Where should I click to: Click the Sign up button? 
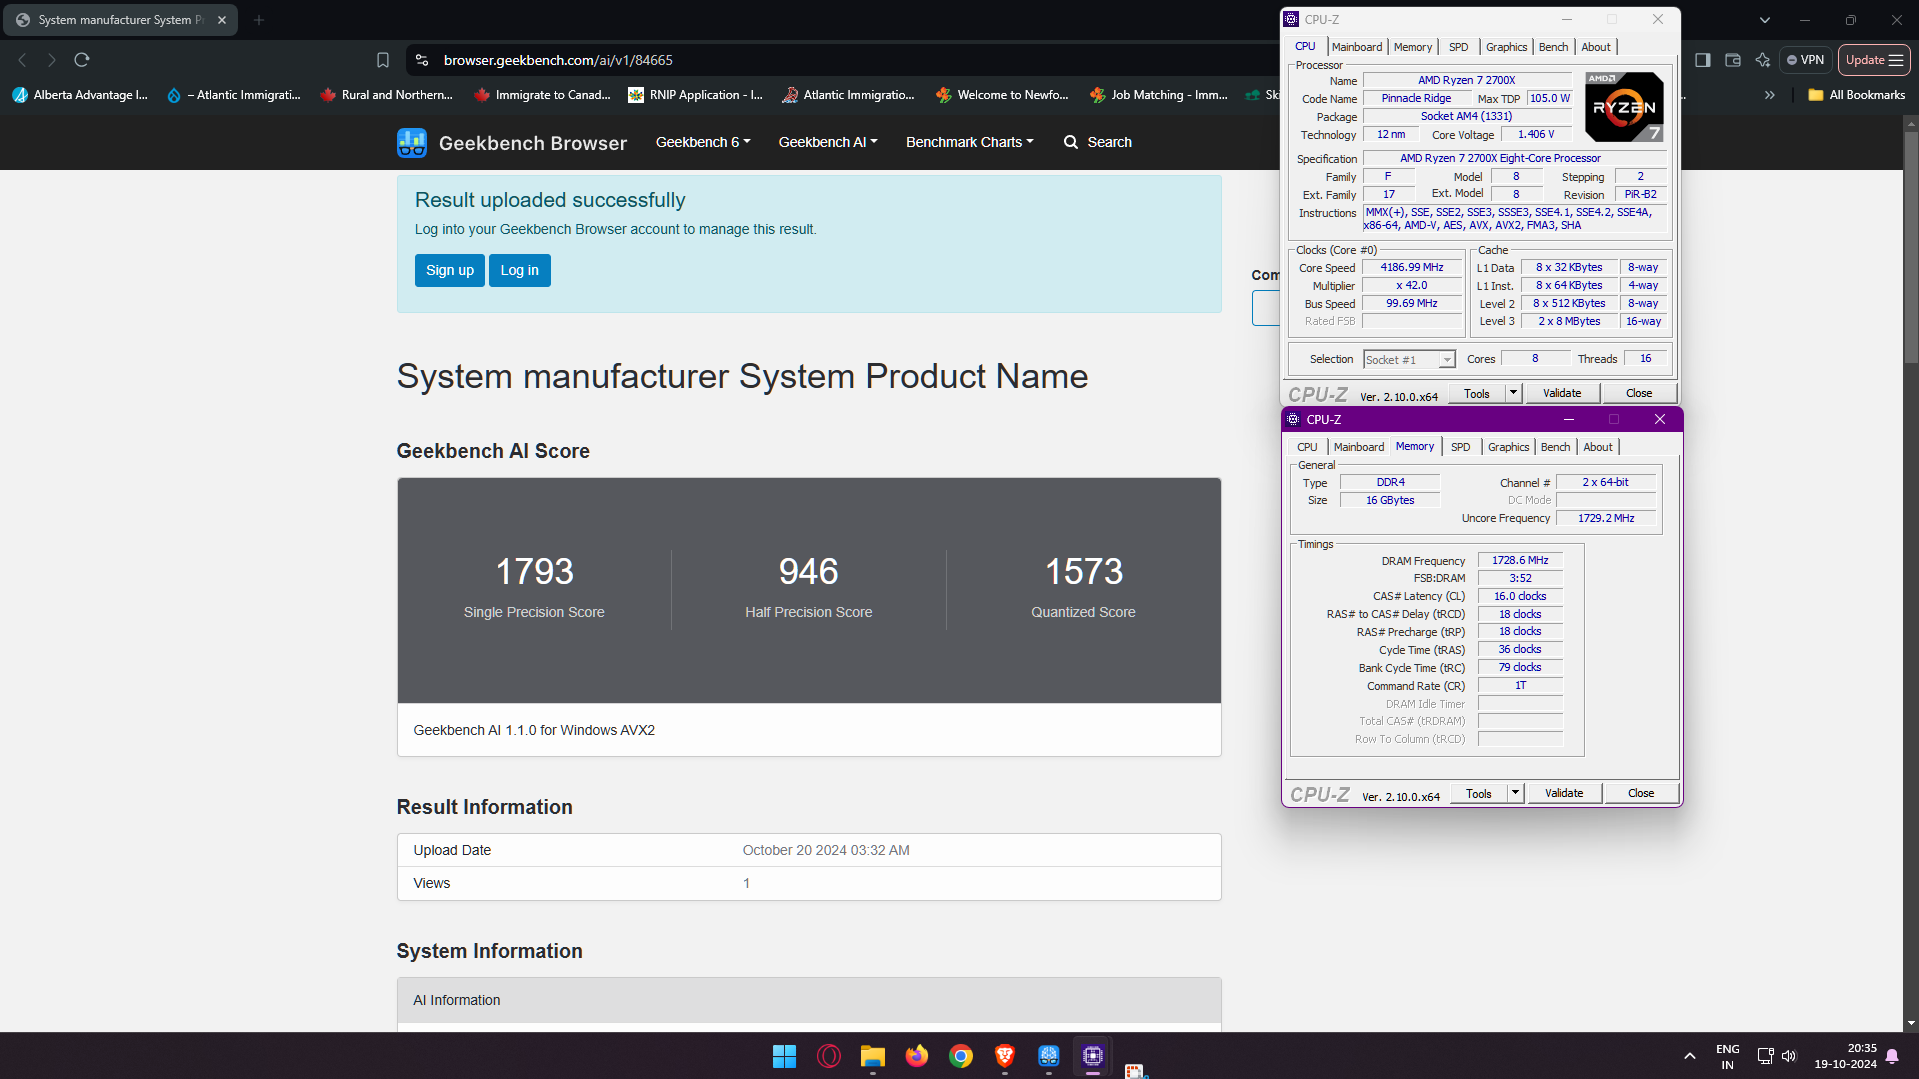point(450,270)
